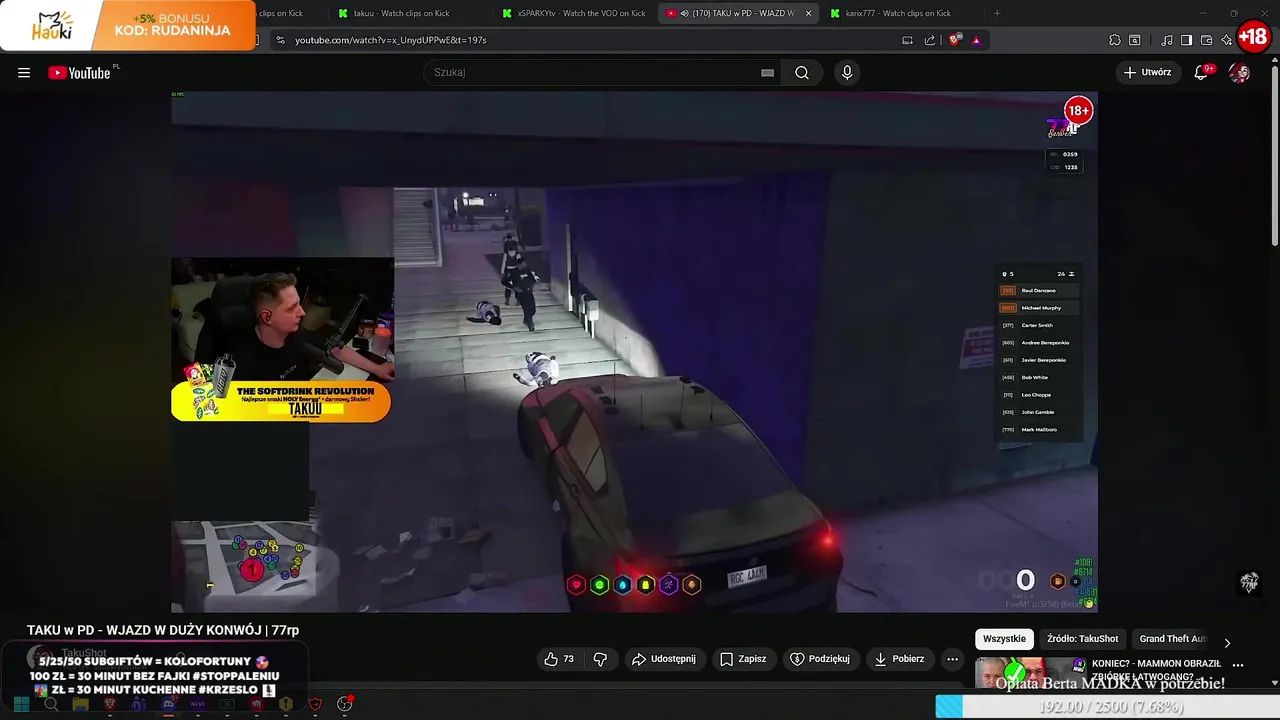
Task: Open taskbar search magnifier
Action: (x=51, y=704)
